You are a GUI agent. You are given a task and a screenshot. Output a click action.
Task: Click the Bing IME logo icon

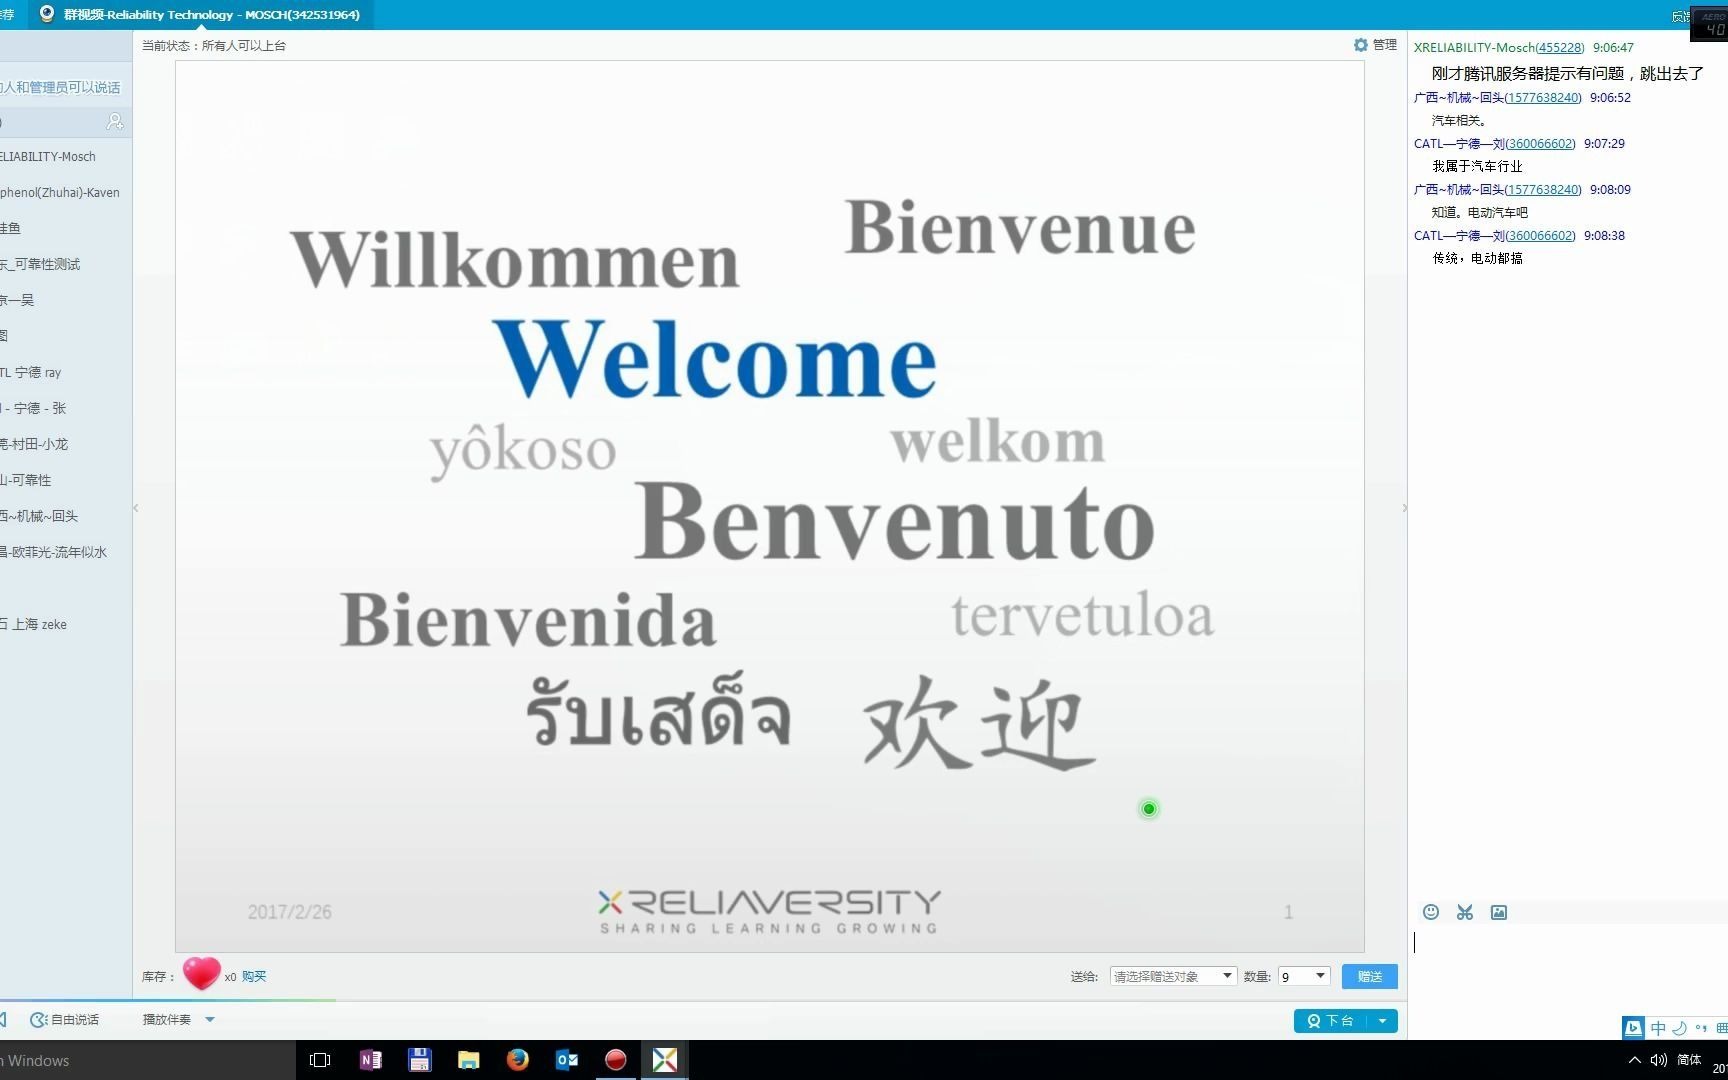1633,1028
